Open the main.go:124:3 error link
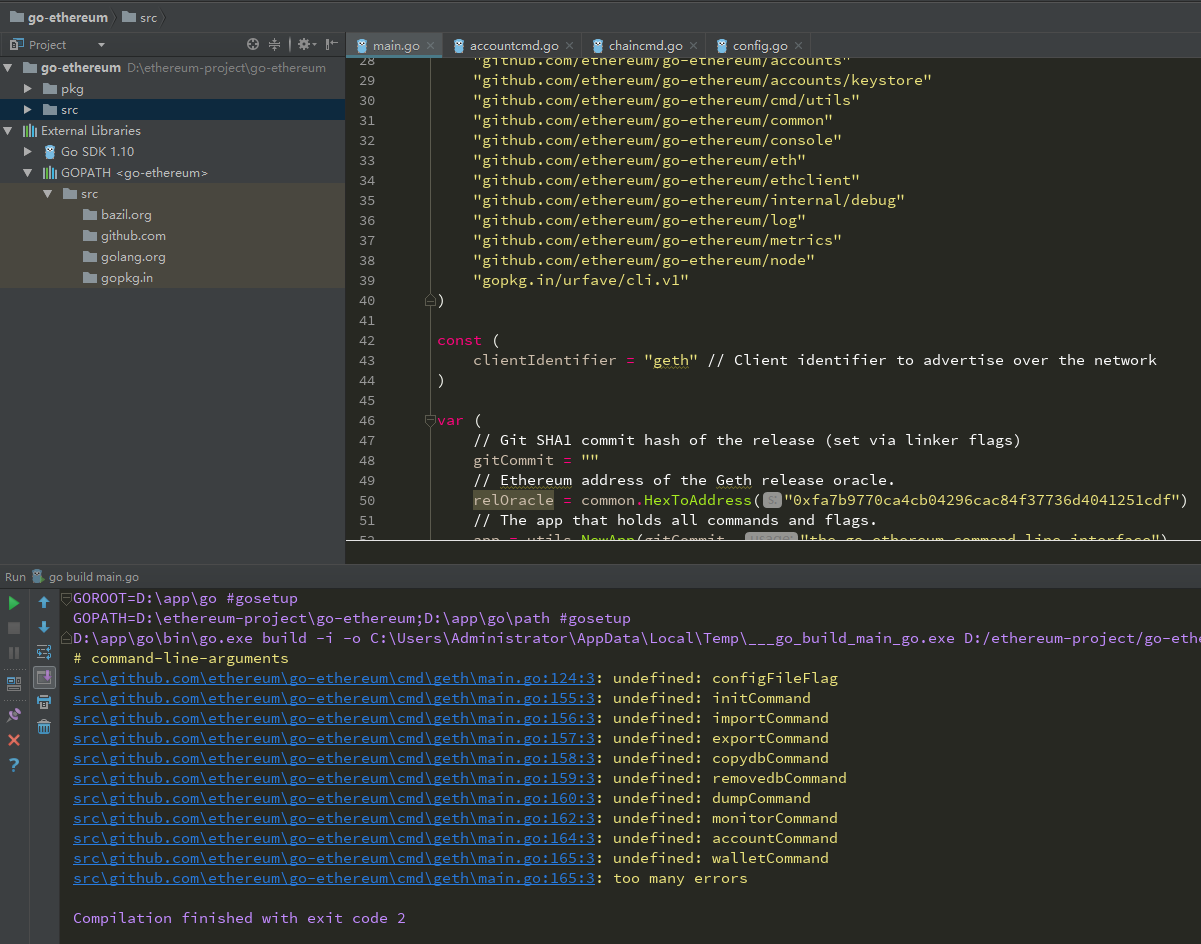 pyautogui.click(x=334, y=678)
